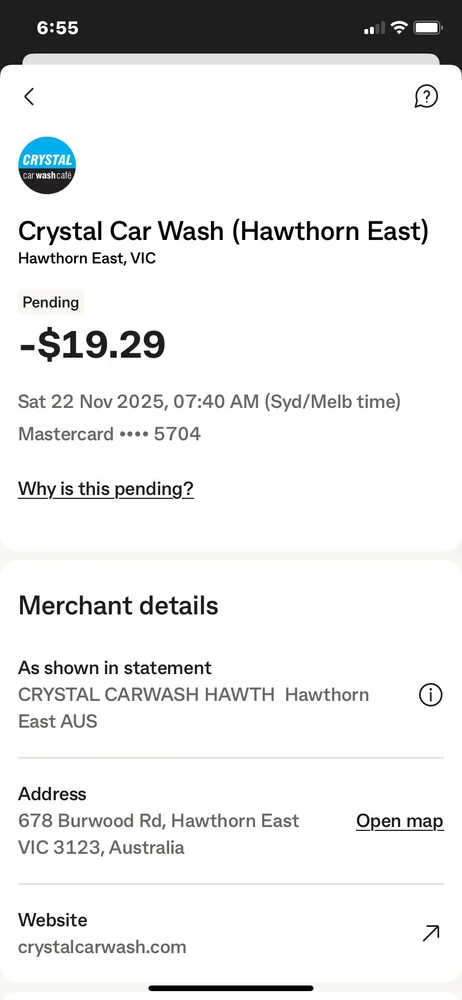Tap the cellular signal bars icon

tap(374, 28)
